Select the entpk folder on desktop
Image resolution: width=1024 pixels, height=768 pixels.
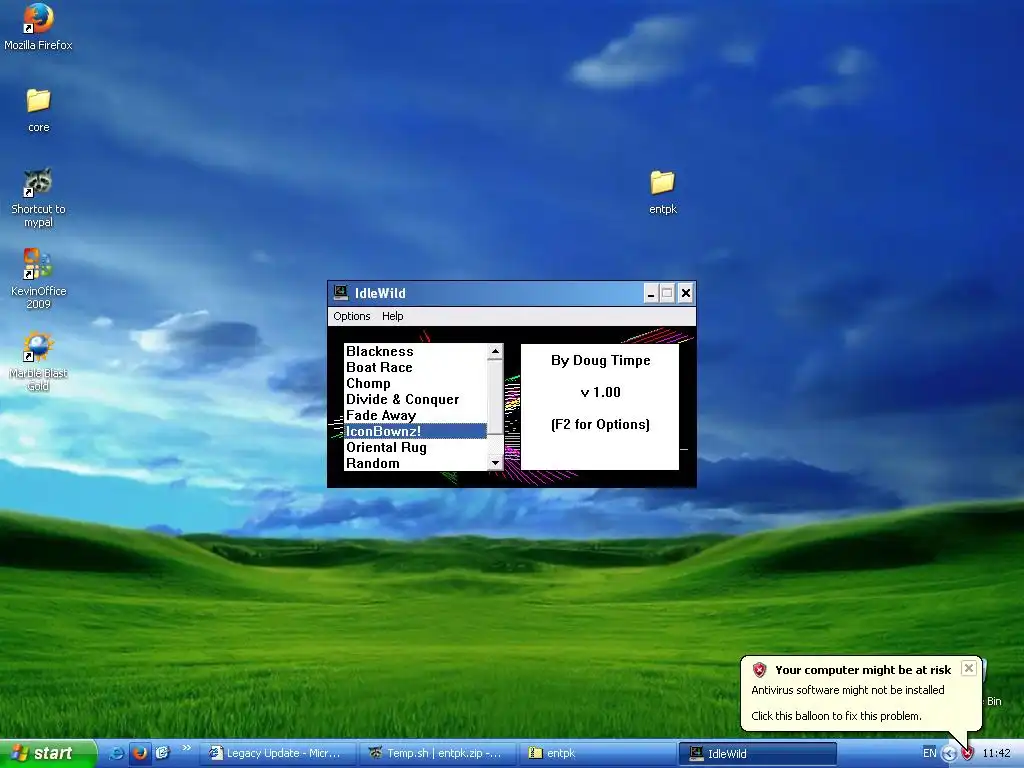662,192
